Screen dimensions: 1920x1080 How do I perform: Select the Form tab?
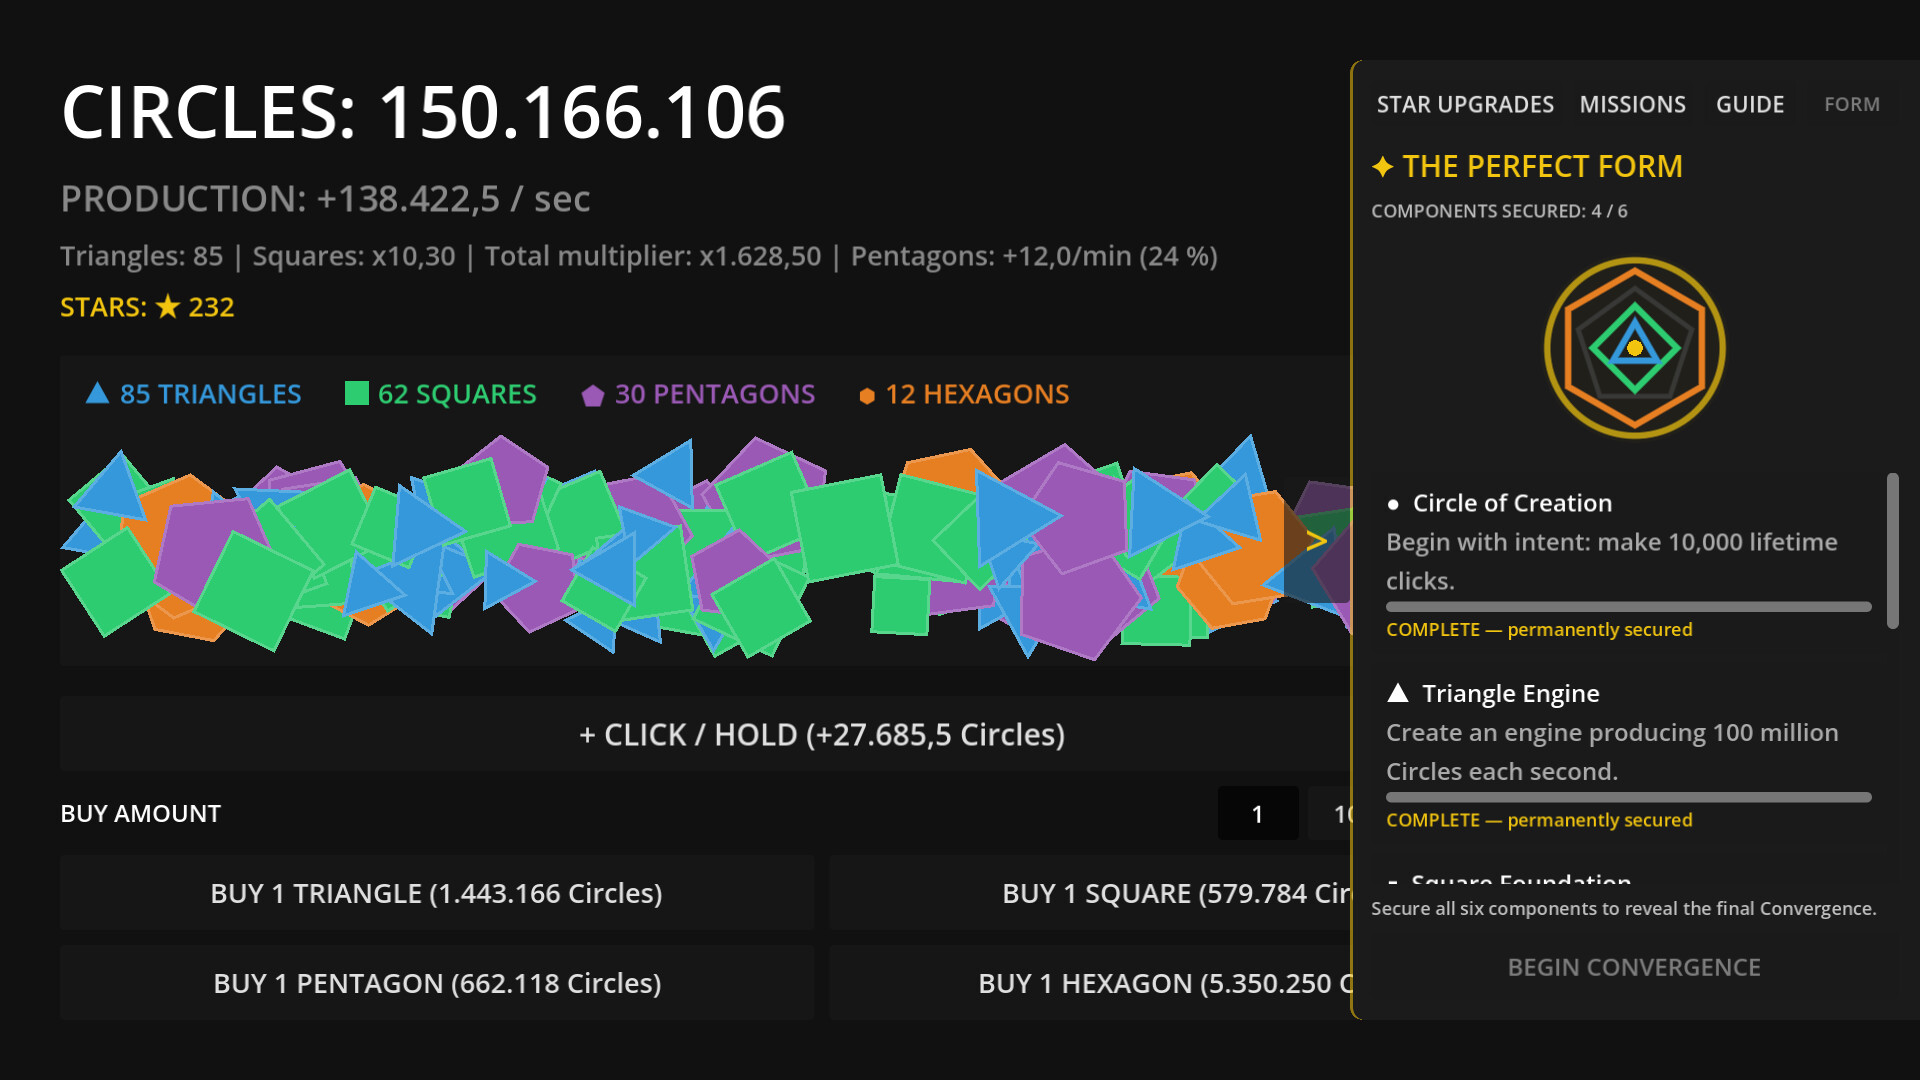1851,104
